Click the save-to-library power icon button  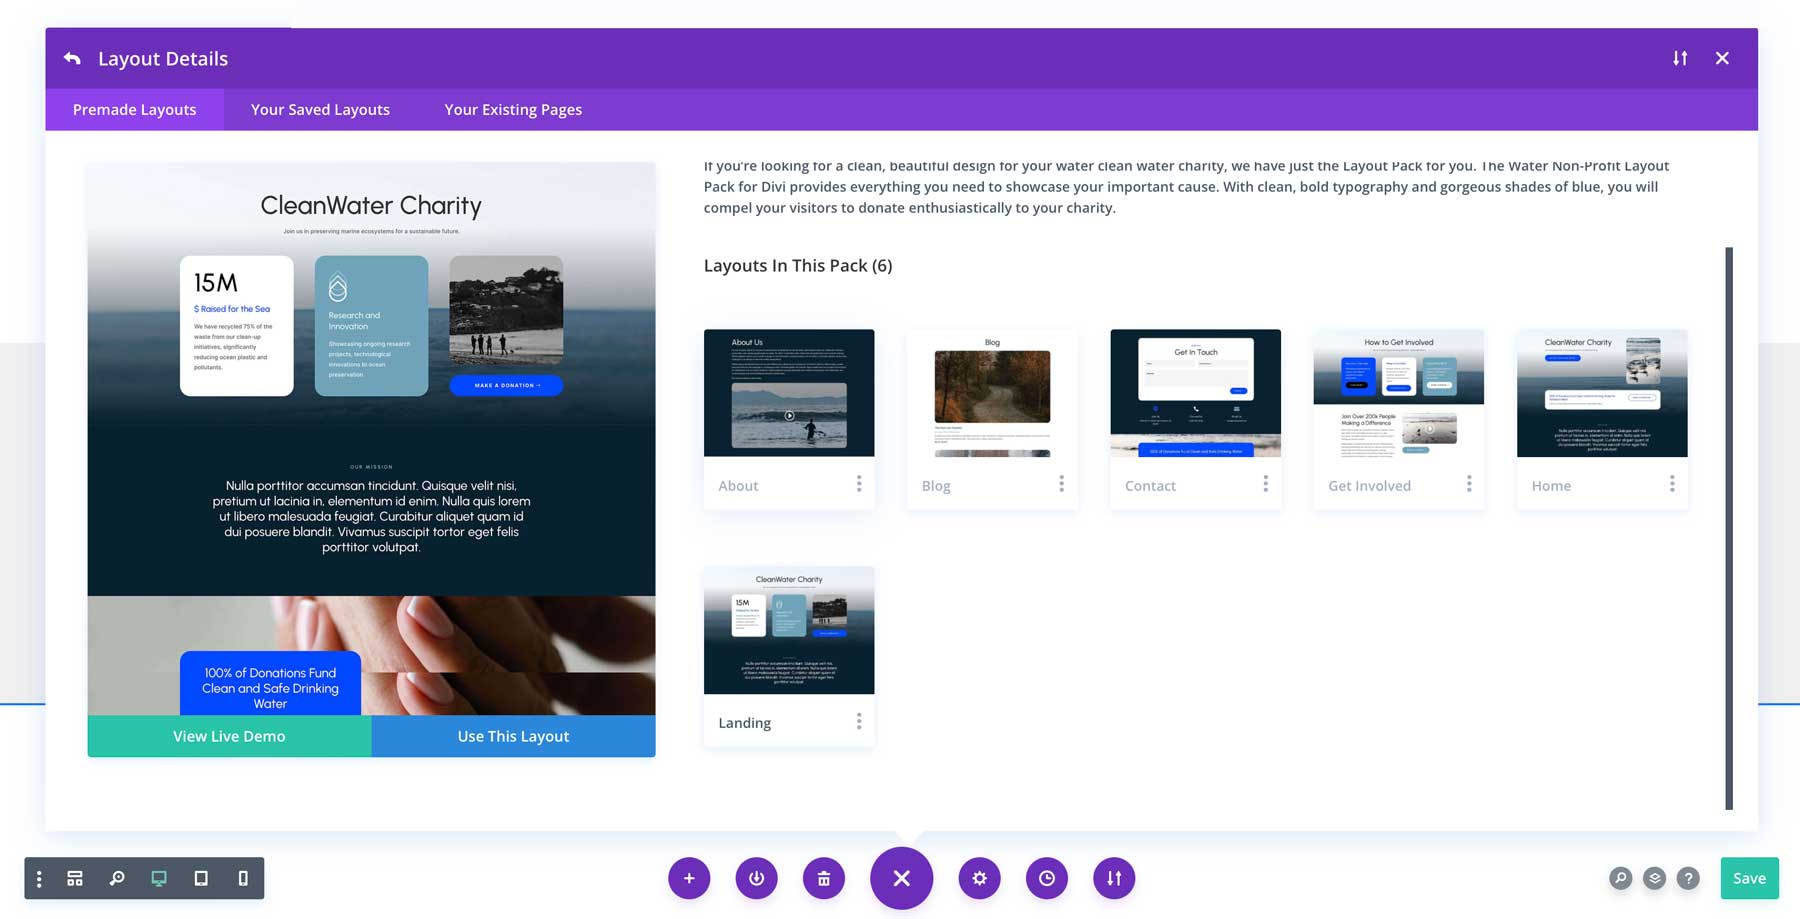pyautogui.click(x=756, y=878)
